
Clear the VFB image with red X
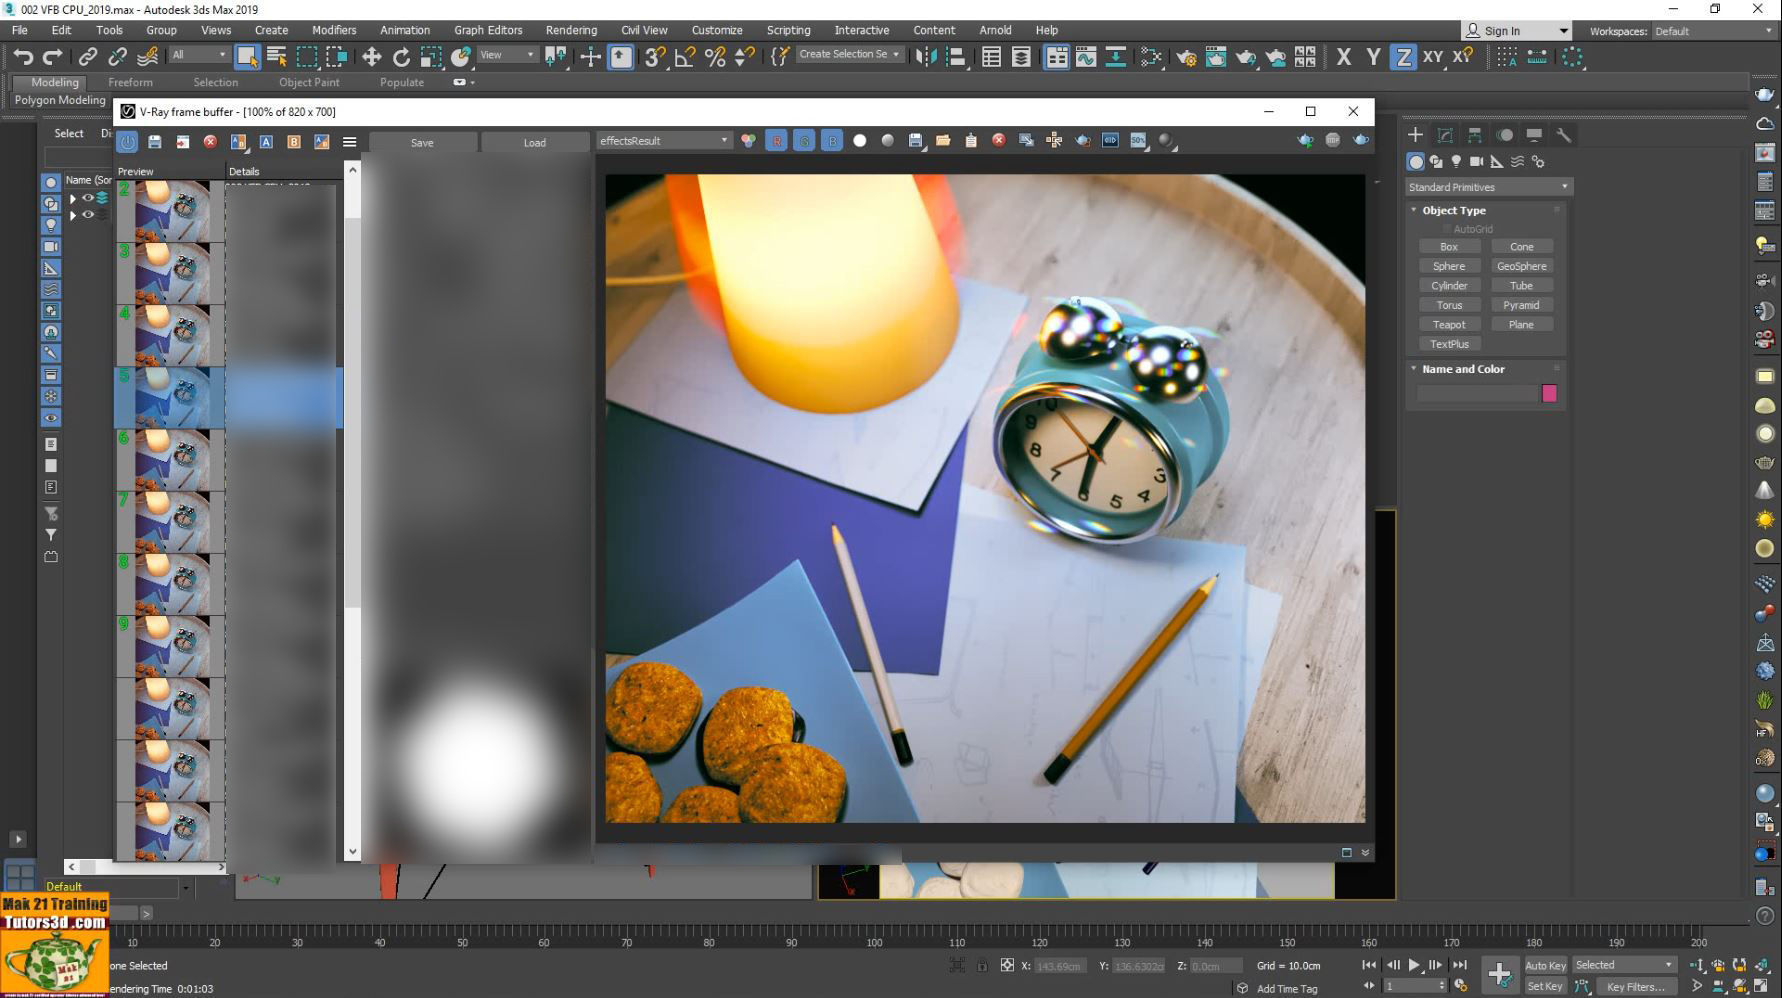coord(998,141)
